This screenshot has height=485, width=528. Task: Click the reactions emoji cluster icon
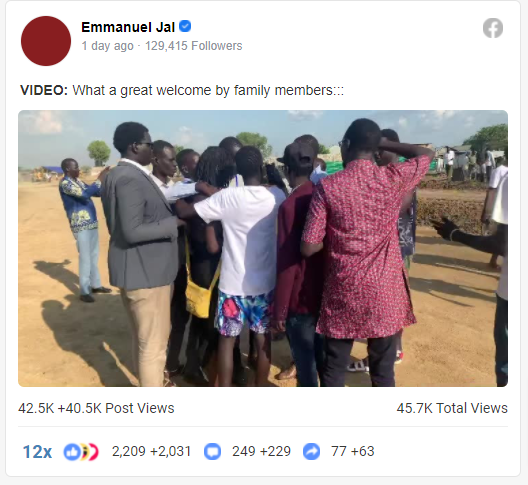[81, 452]
